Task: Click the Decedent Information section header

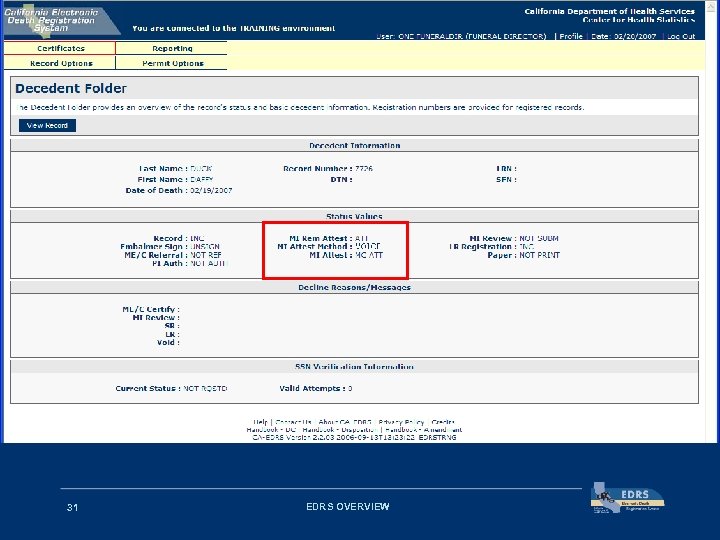Action: coord(354,146)
